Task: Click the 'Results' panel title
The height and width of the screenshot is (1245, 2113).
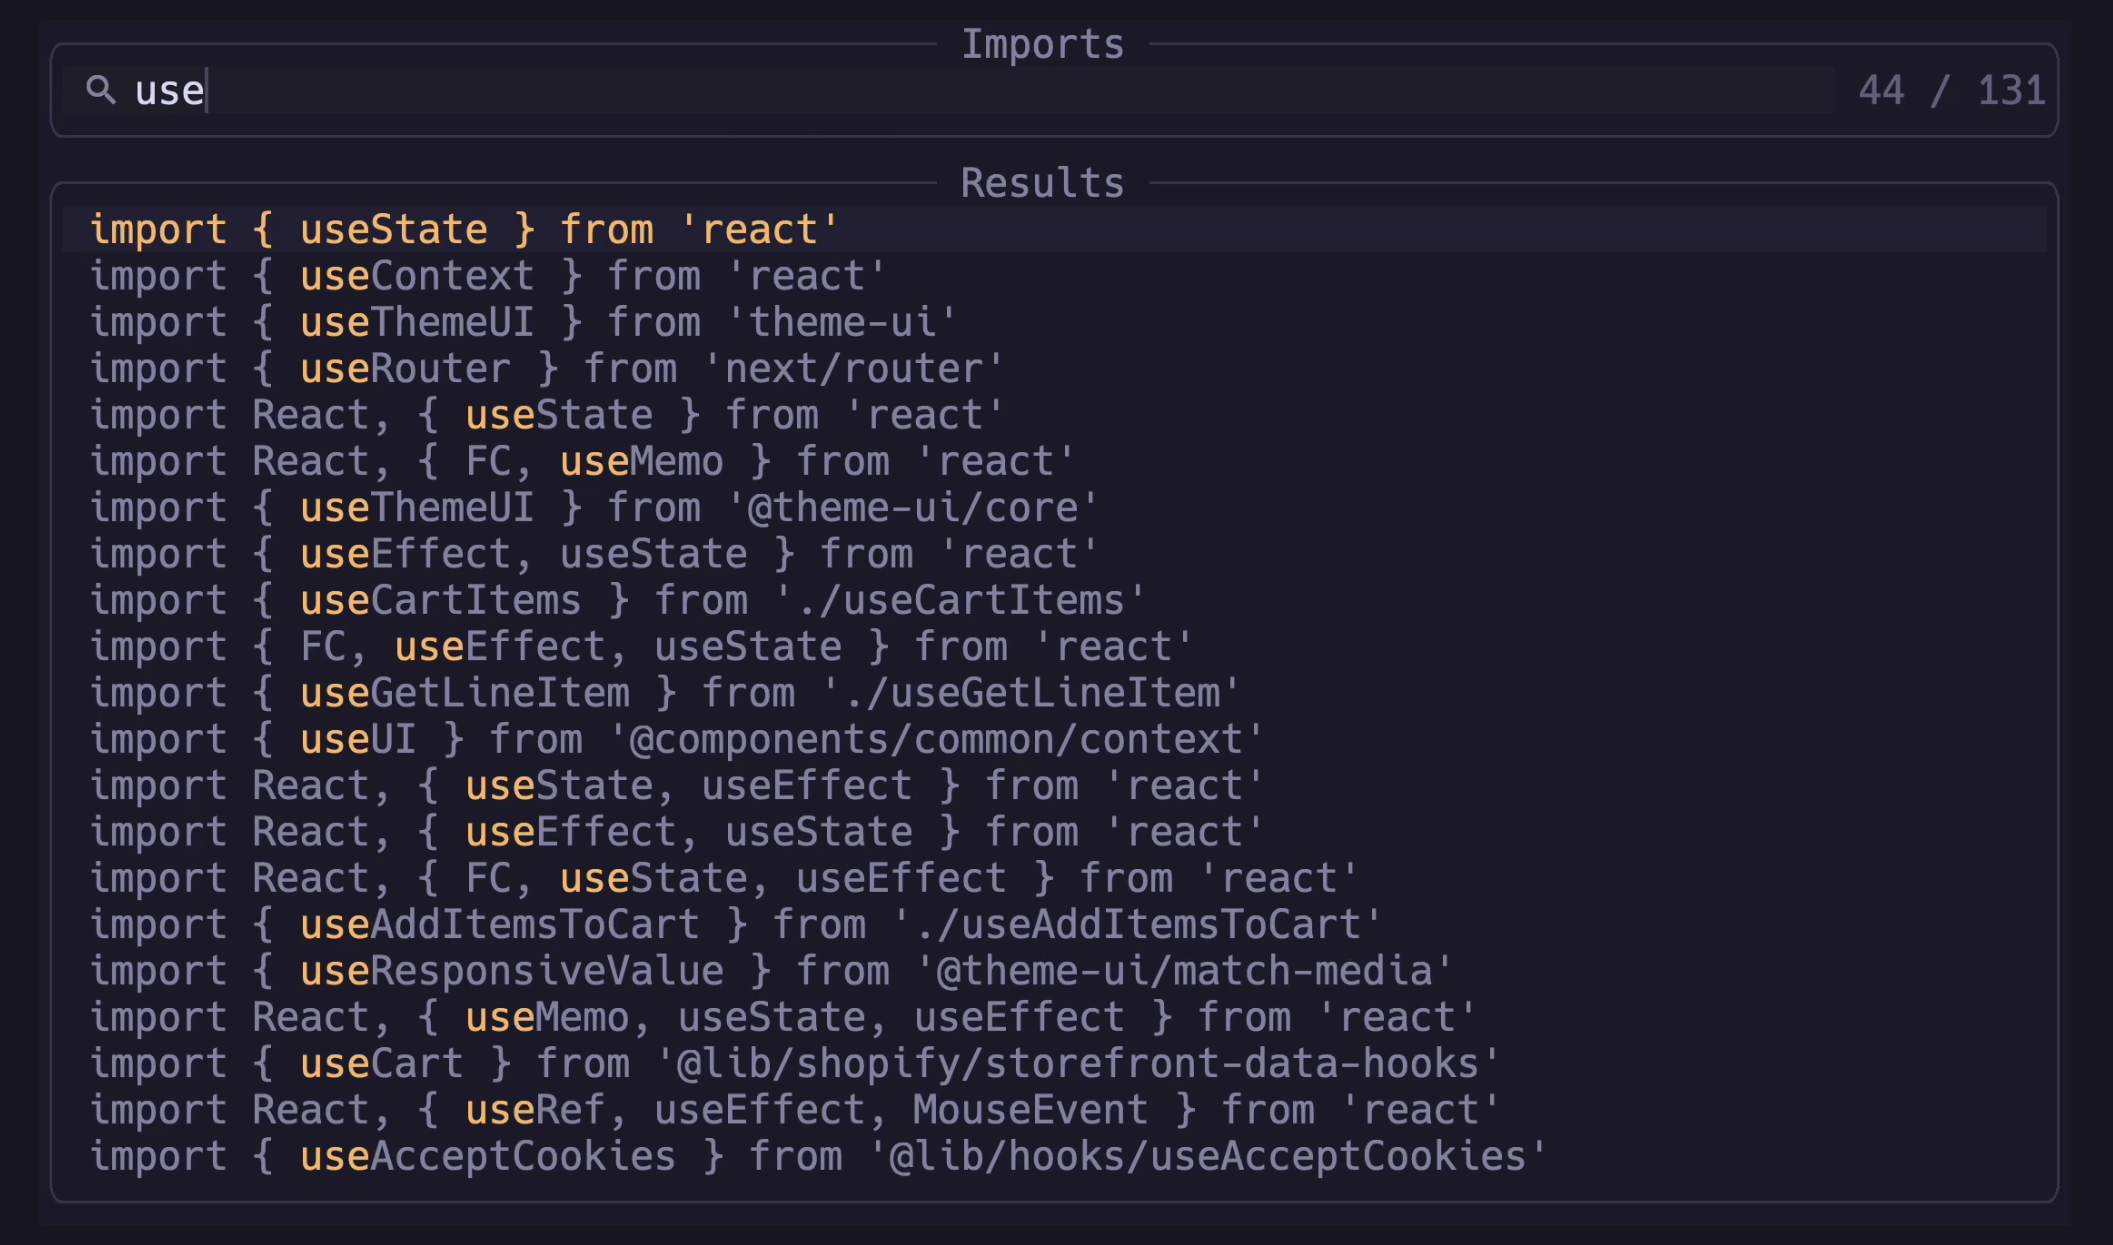Action: coord(1042,183)
